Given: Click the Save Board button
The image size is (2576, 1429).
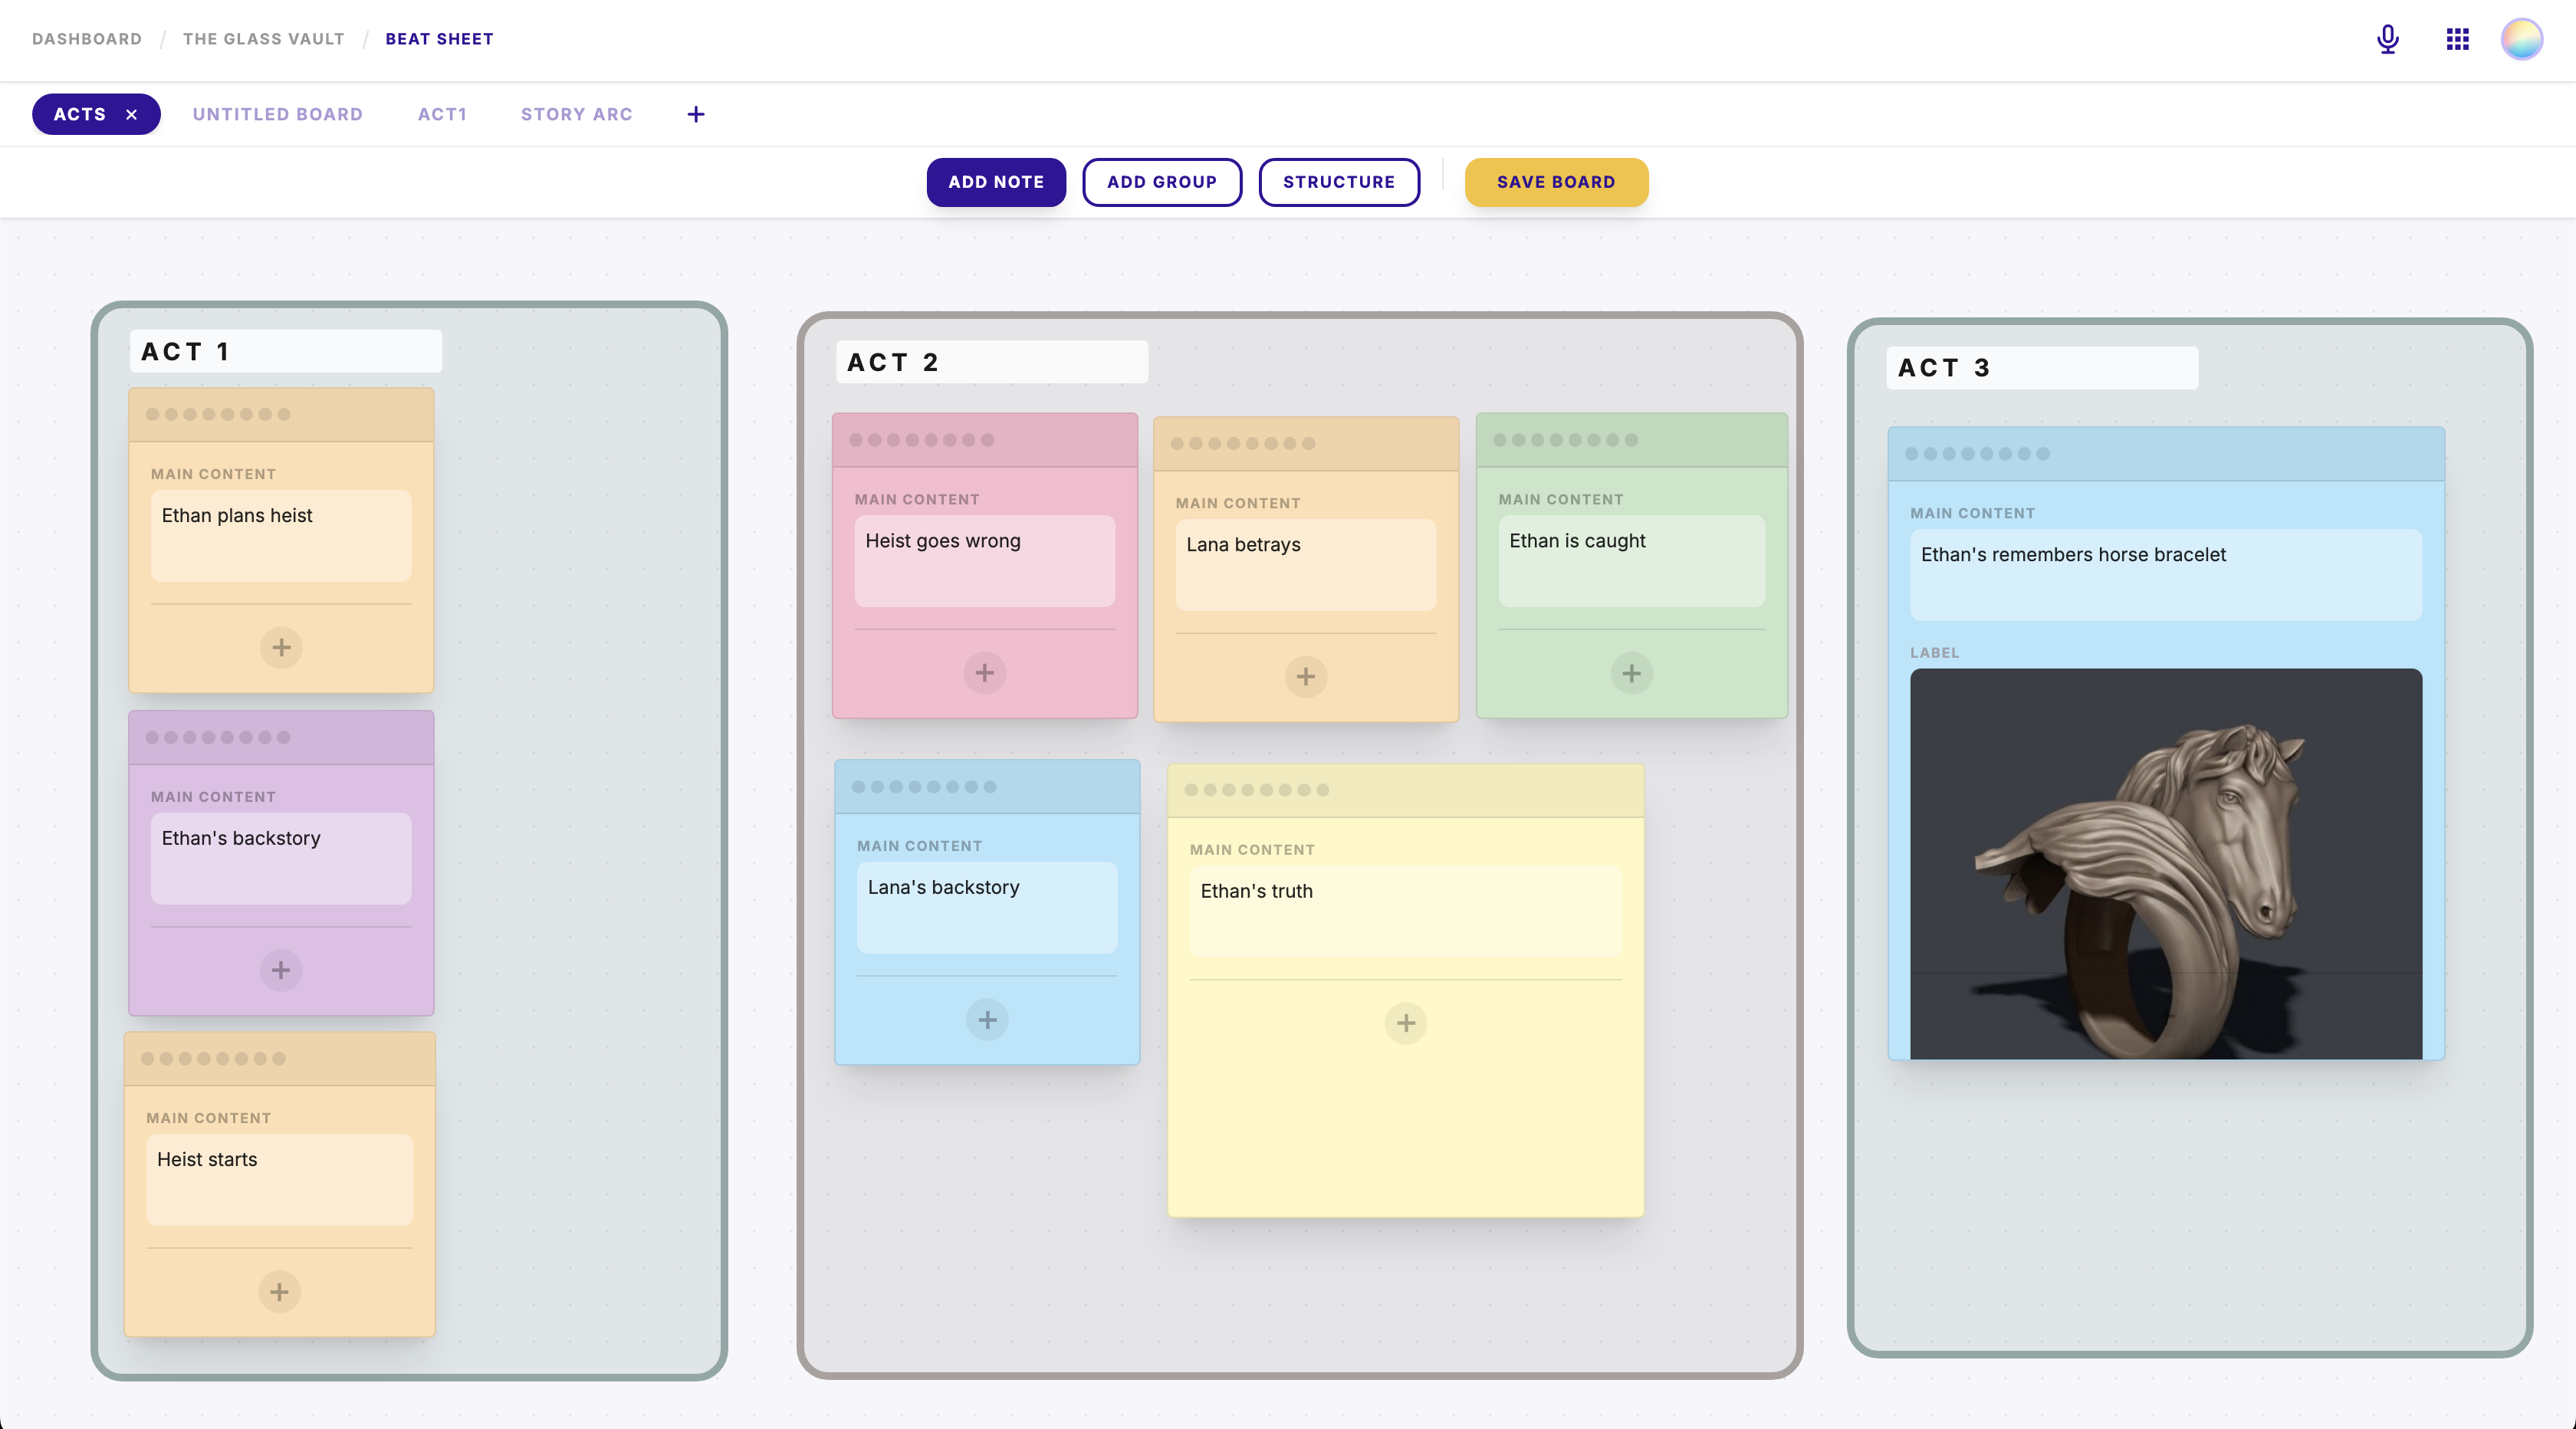Looking at the screenshot, I should click(x=1555, y=182).
